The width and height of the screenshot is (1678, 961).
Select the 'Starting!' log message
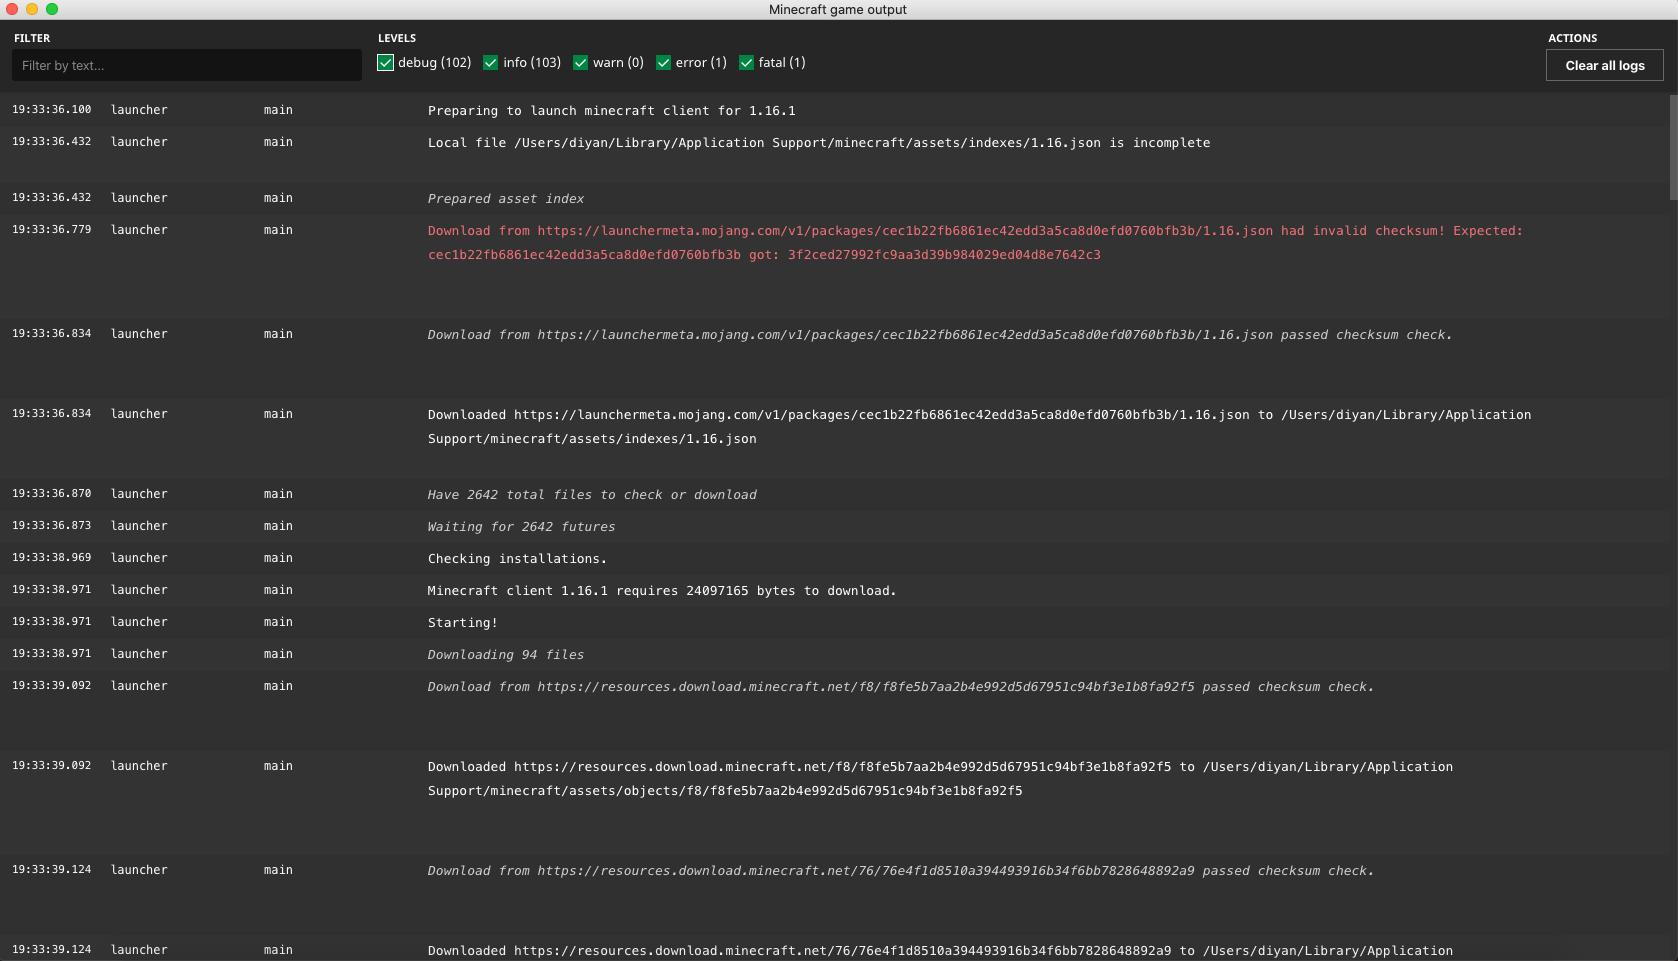point(462,623)
